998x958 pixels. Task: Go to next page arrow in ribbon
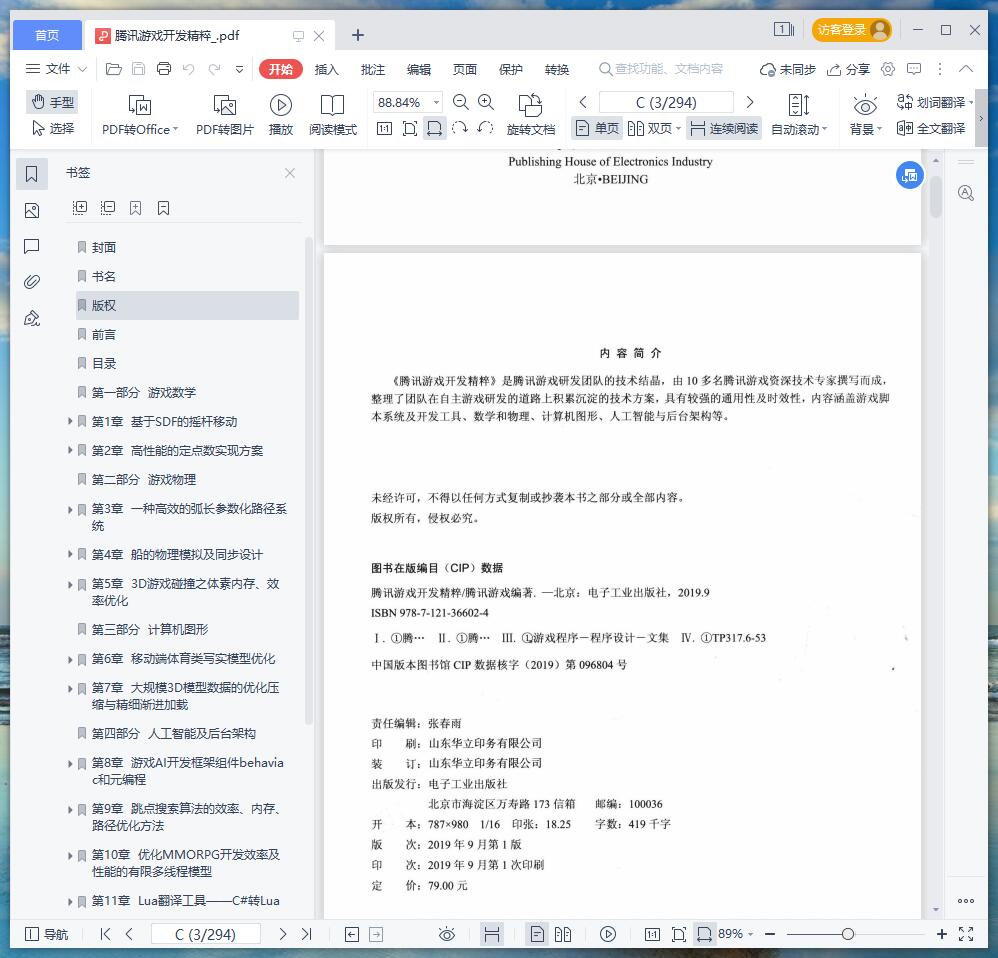point(750,102)
